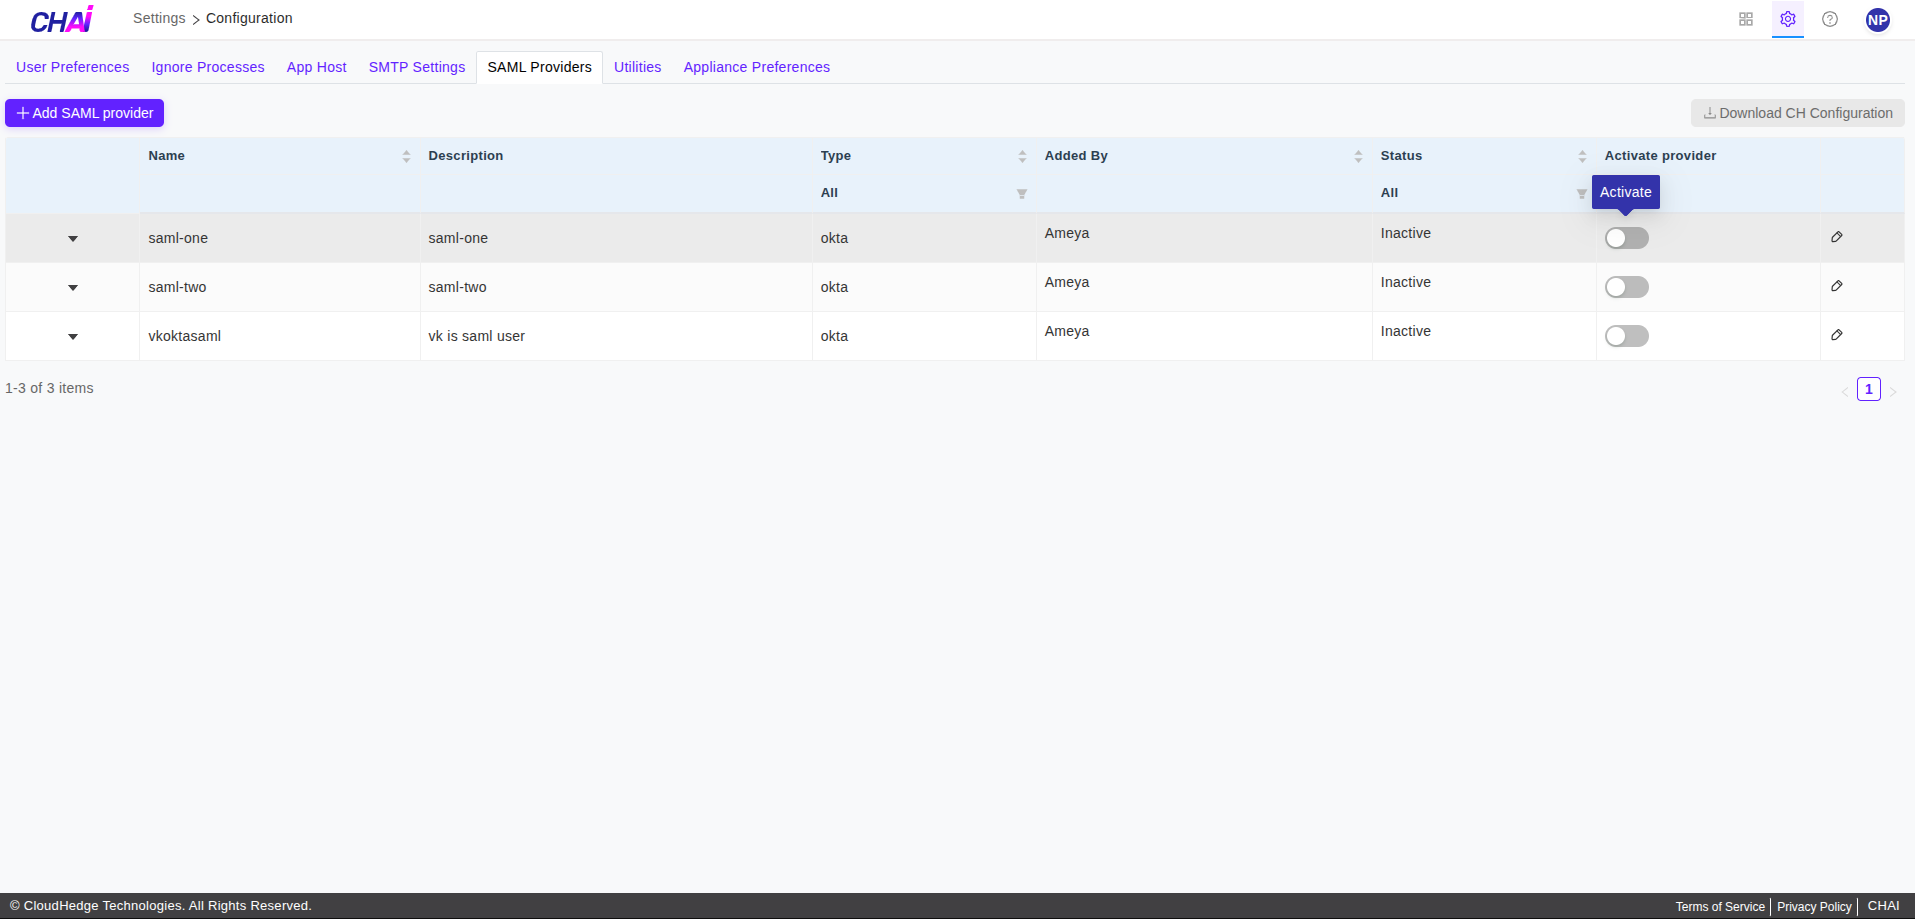Expand the vkoktasaml row details
1915x919 pixels.
73,337
